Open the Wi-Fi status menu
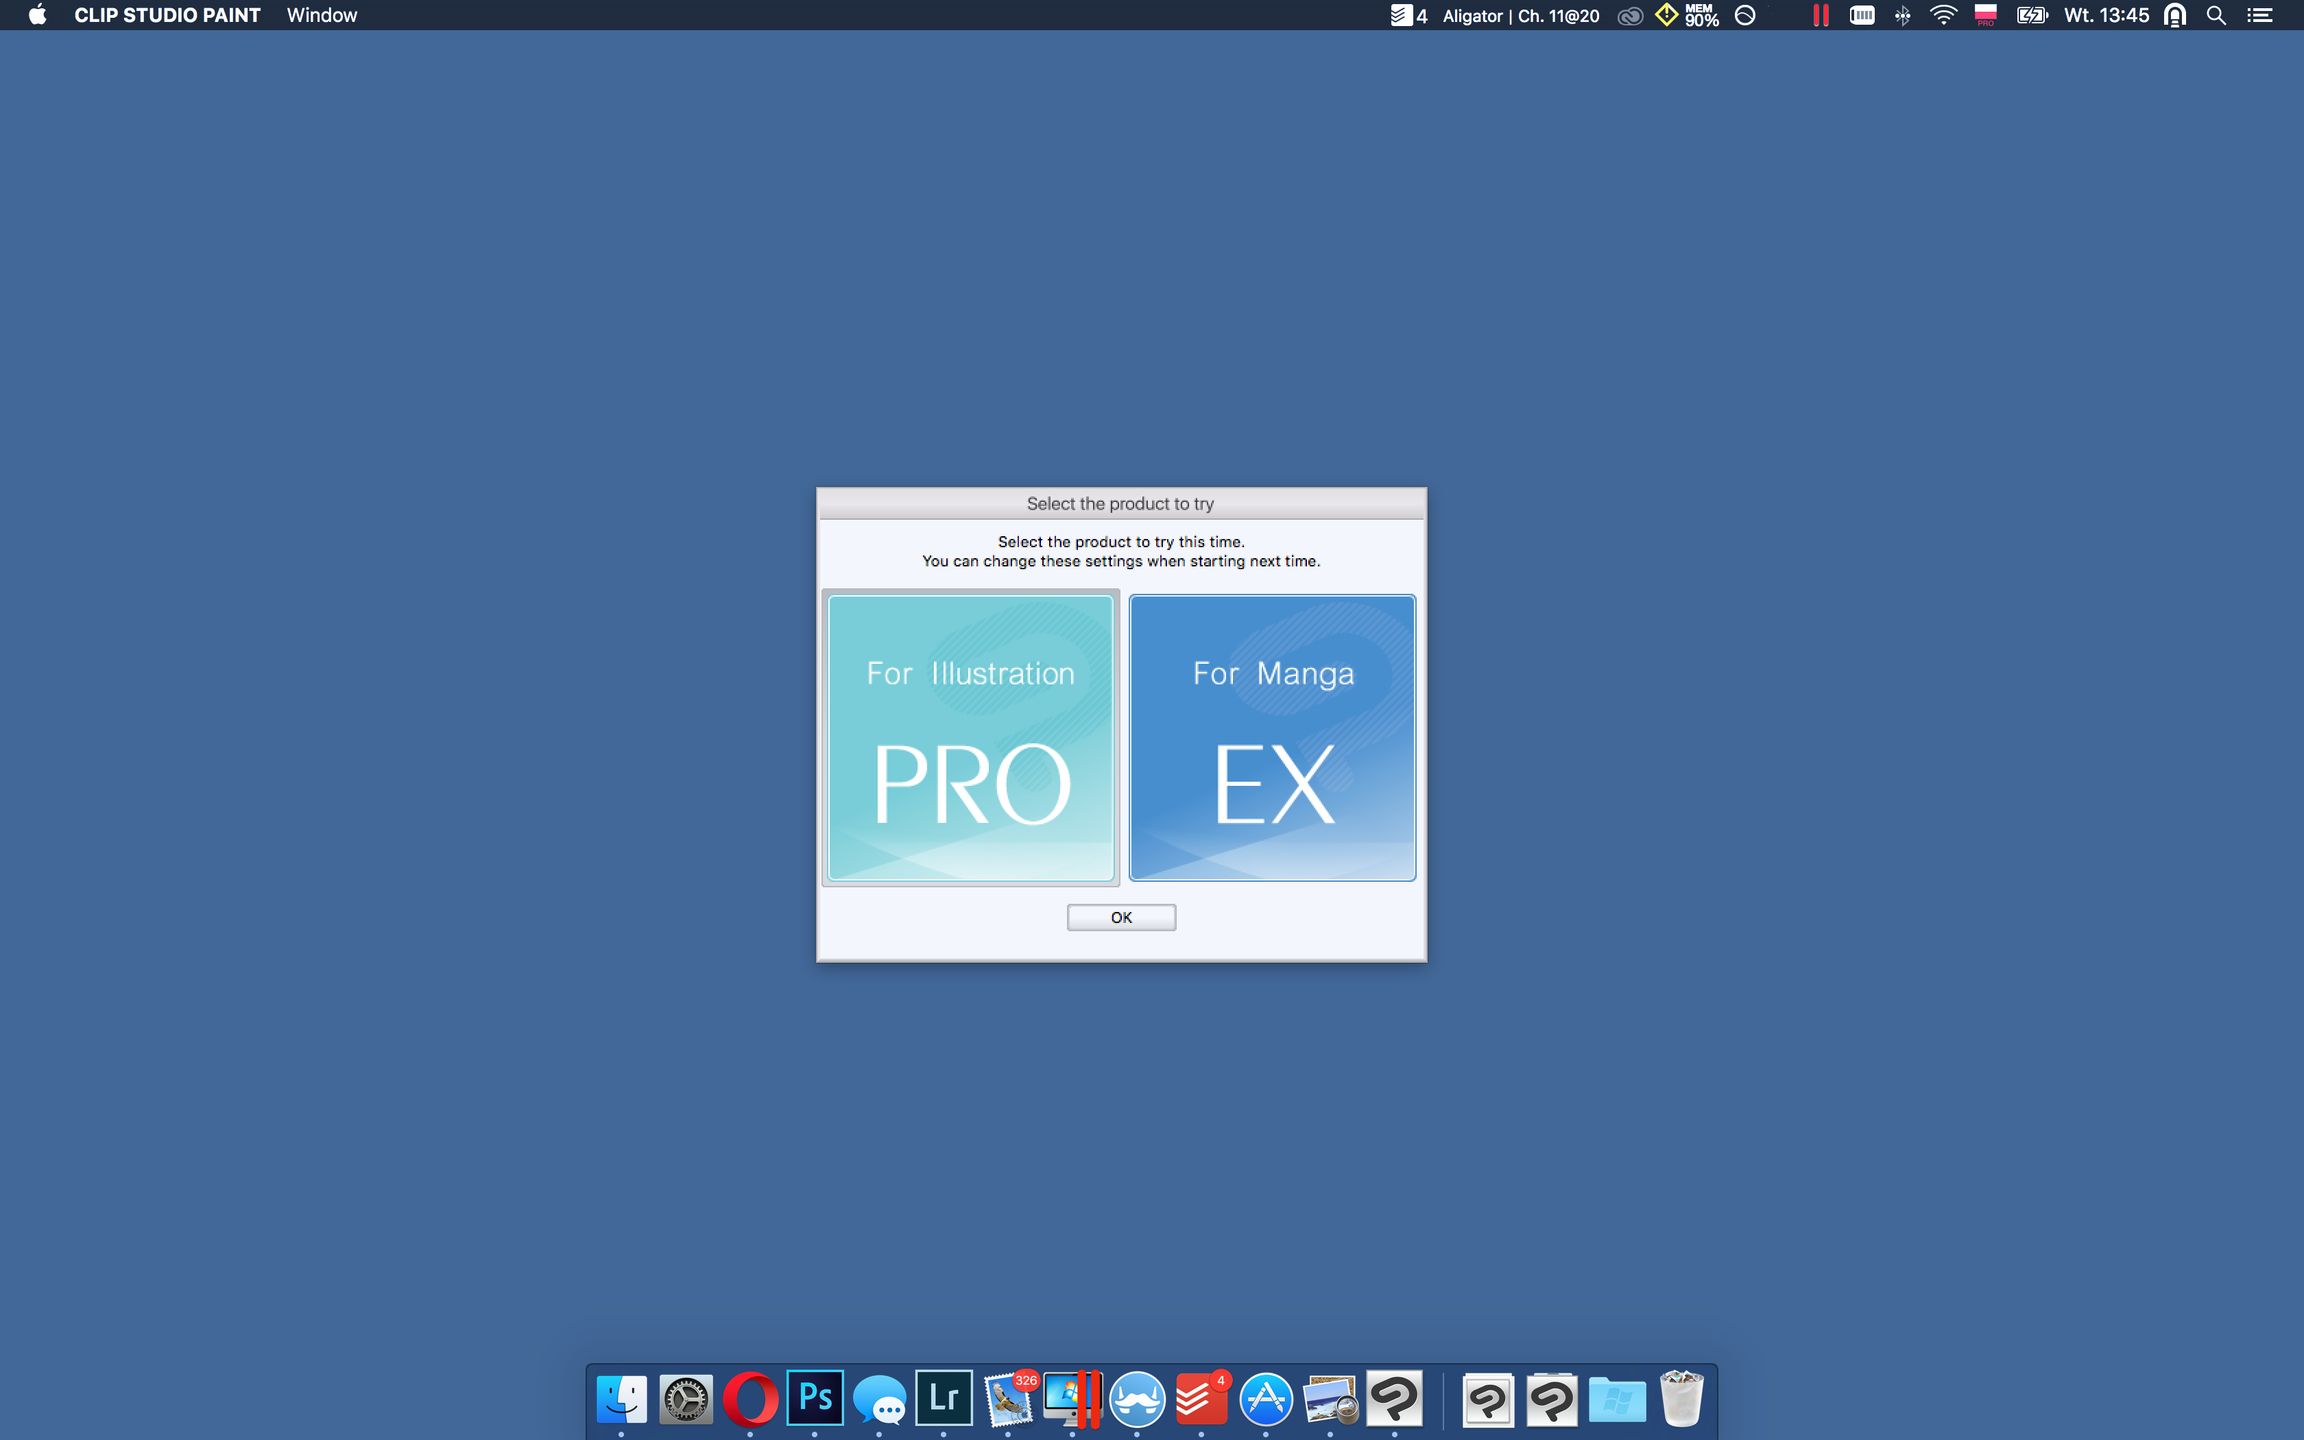This screenshot has width=2304, height=1440. click(x=1943, y=15)
